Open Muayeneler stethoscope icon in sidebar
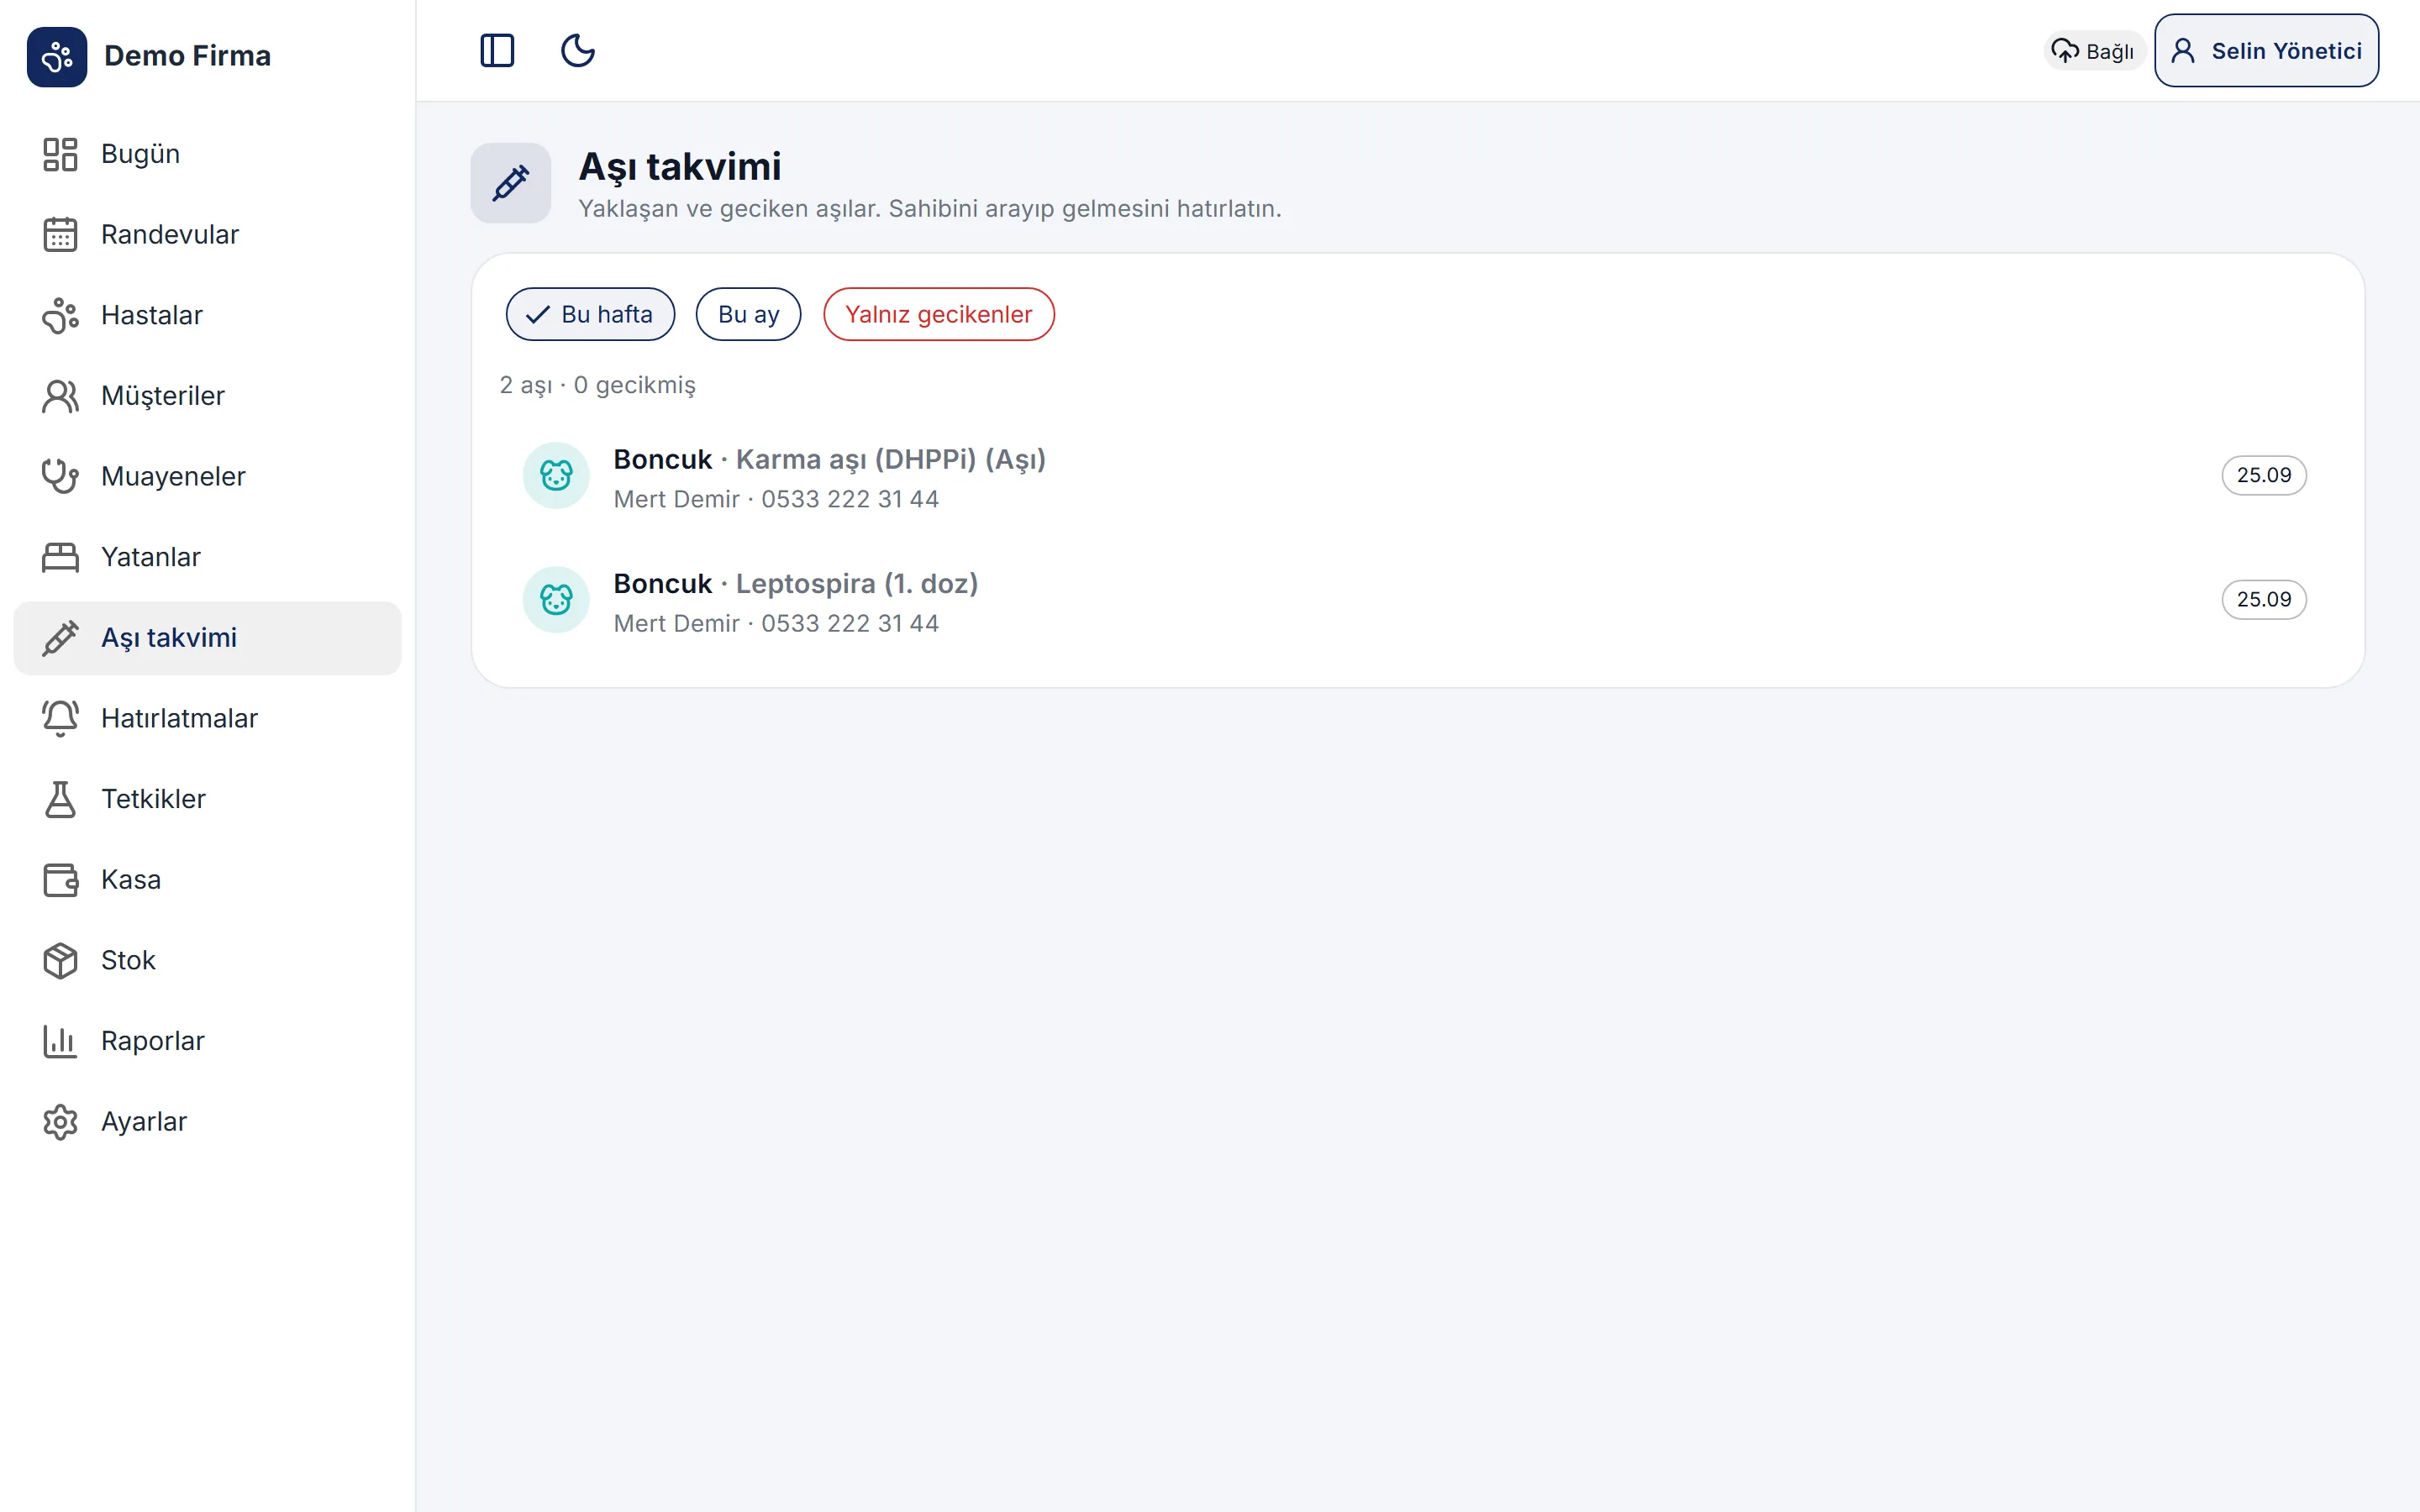 60,477
